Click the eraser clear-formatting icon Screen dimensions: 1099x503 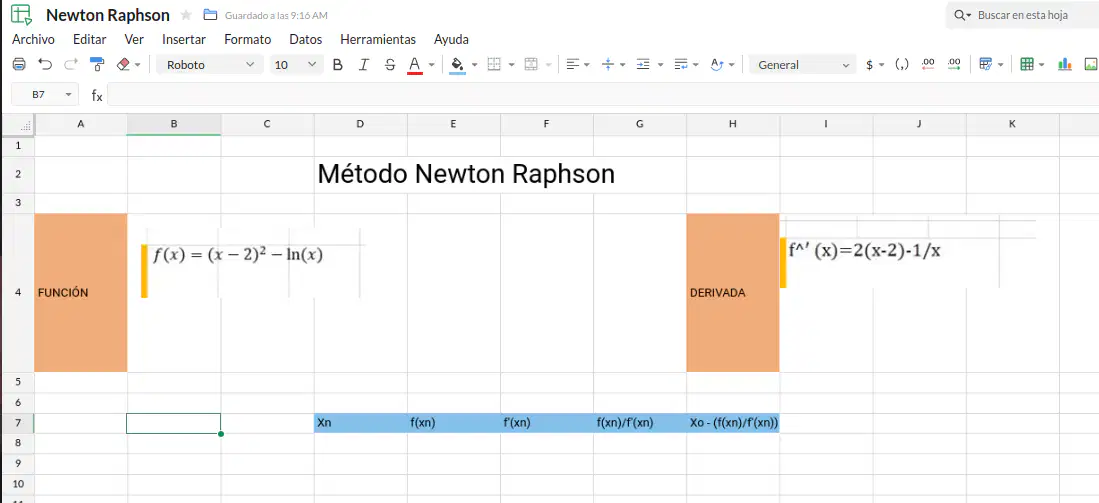click(x=123, y=64)
